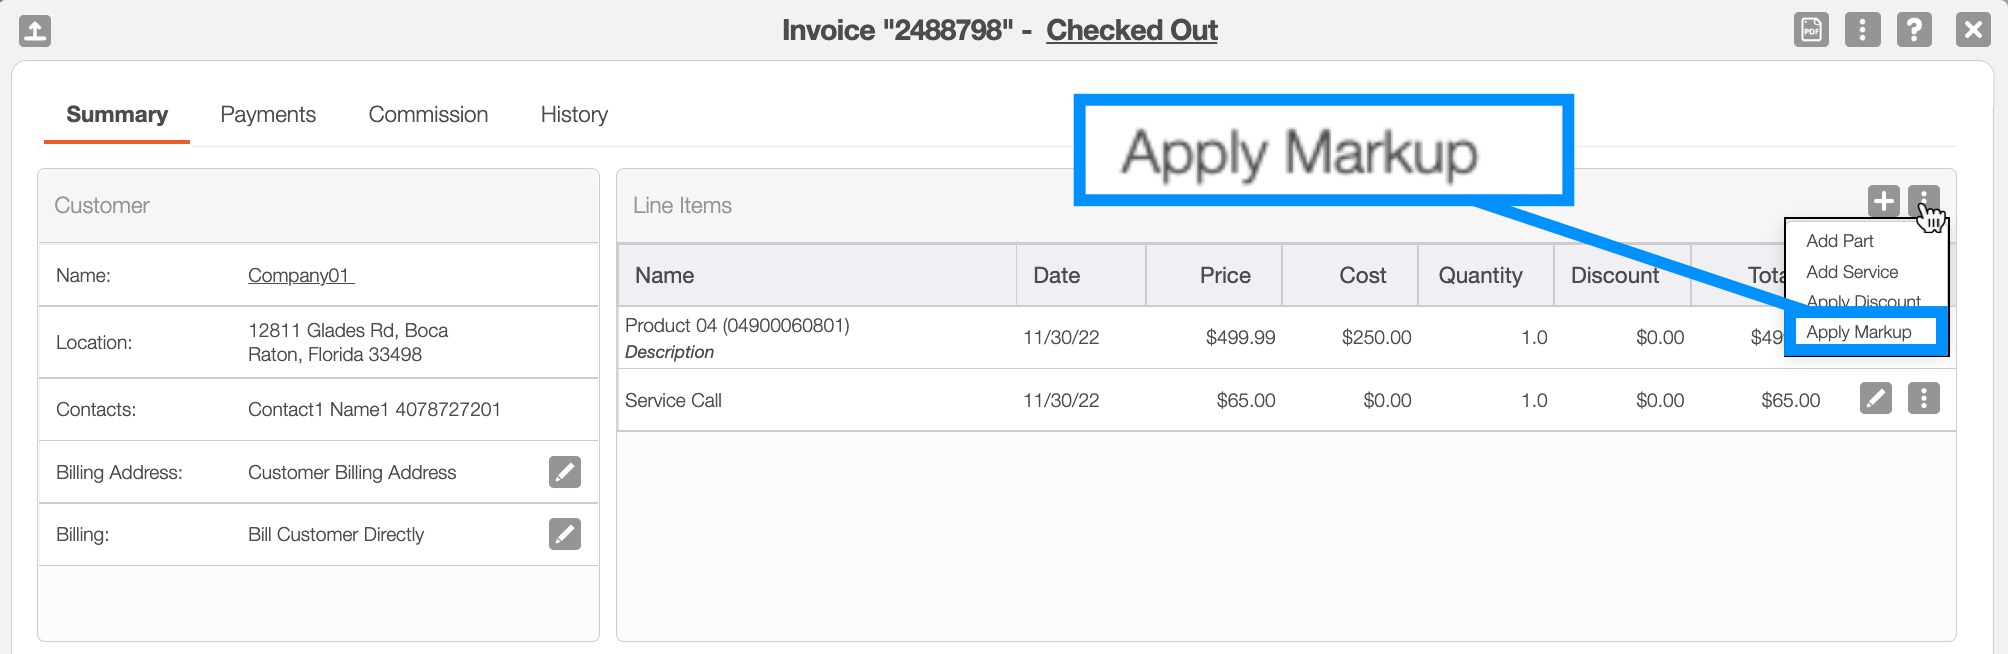Edit the Billing Address field
This screenshot has height=654, width=2008.
click(x=564, y=472)
